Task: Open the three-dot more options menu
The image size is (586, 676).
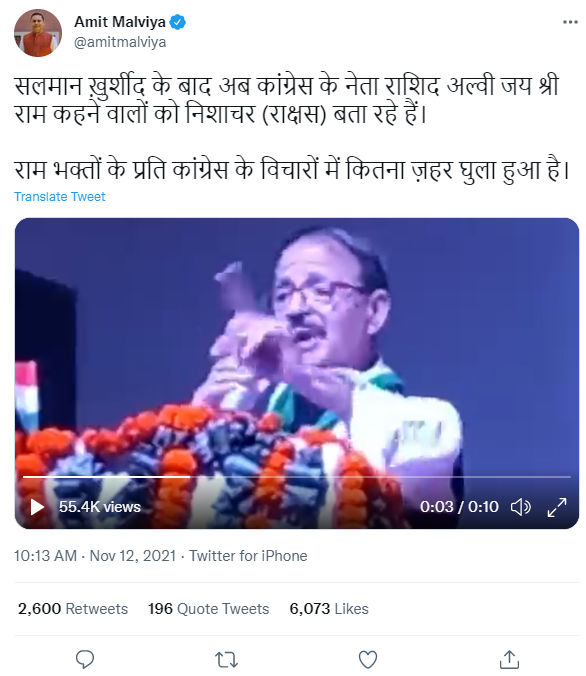Action: (570, 22)
